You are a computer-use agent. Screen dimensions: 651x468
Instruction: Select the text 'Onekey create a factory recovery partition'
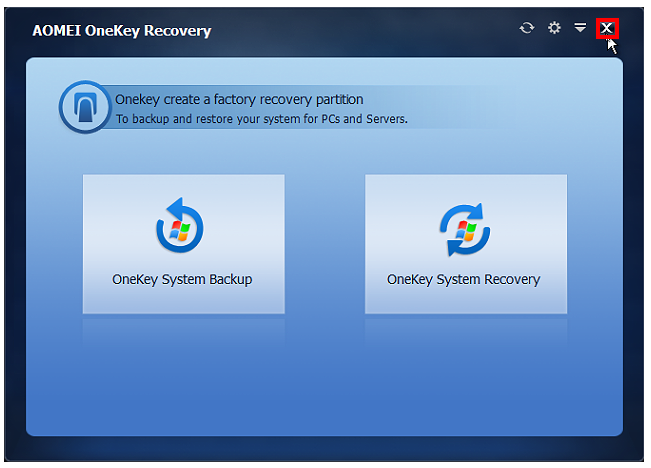239,99
